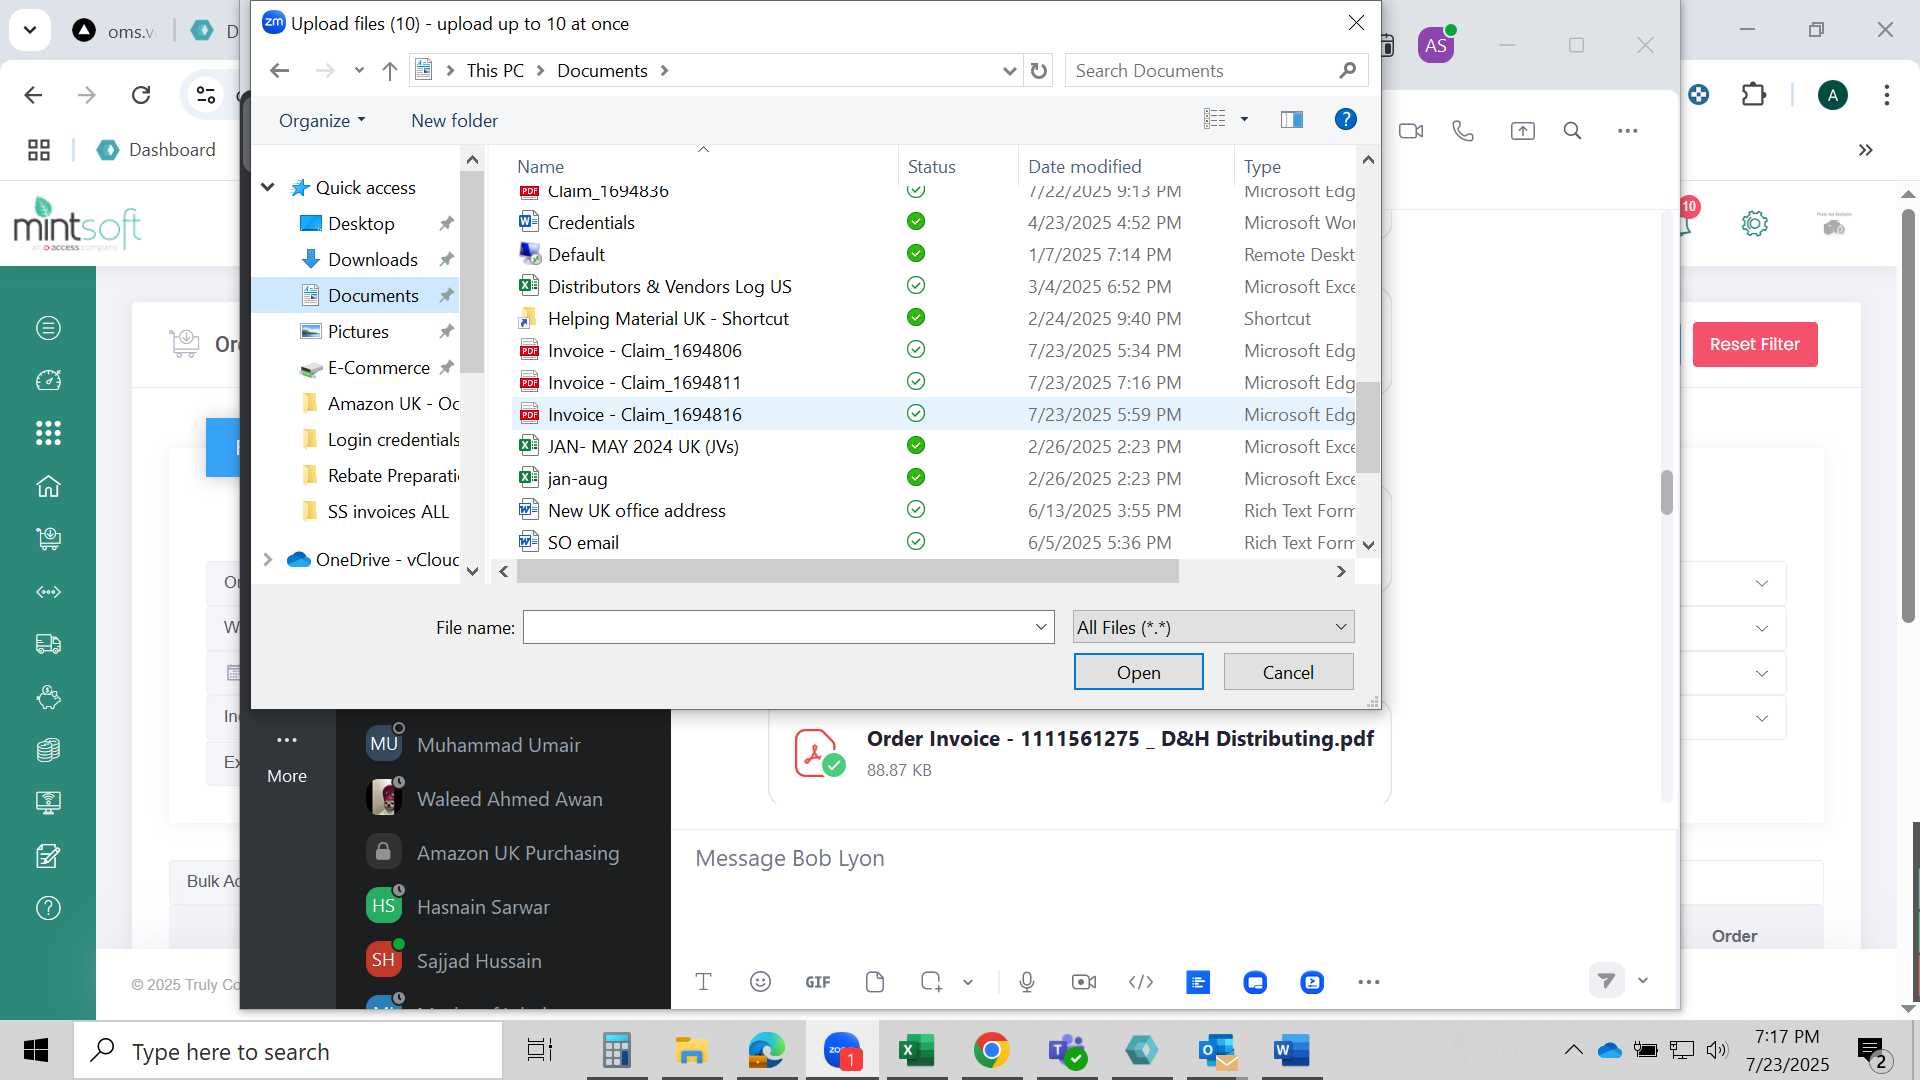Image resolution: width=1920 pixels, height=1080 pixels.
Task: Open Amazon UK Purchasing channel
Action: (x=517, y=853)
